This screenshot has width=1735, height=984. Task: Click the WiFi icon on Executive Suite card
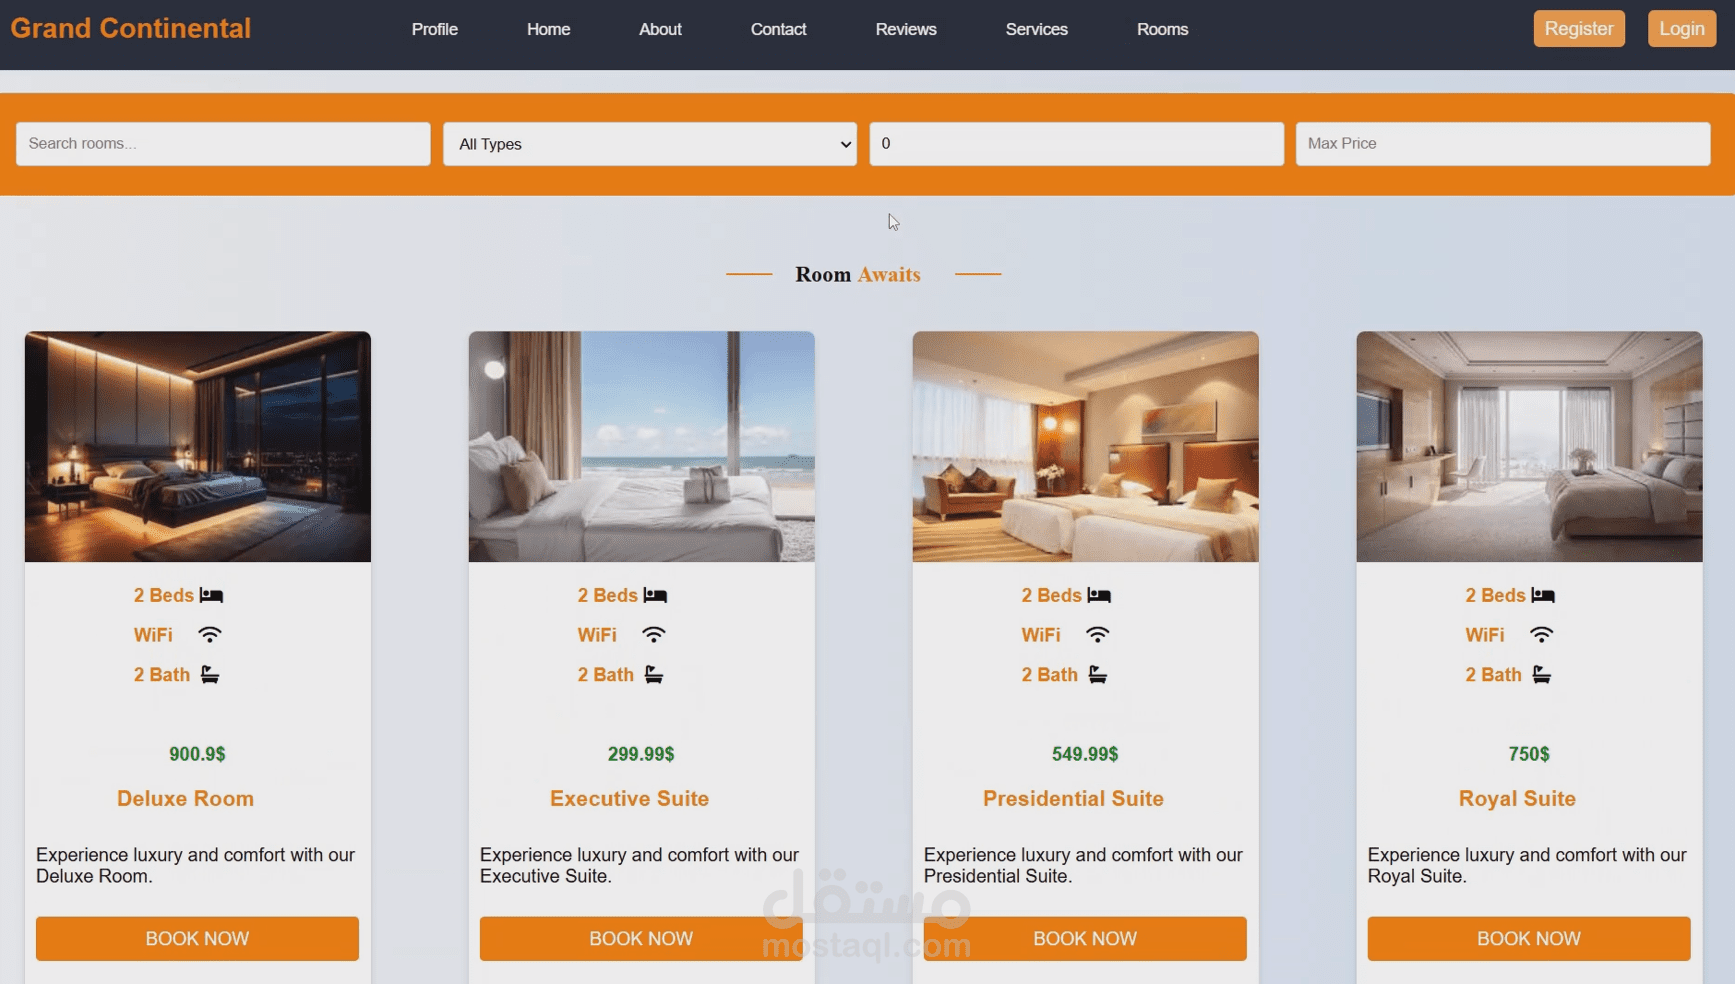coord(653,635)
